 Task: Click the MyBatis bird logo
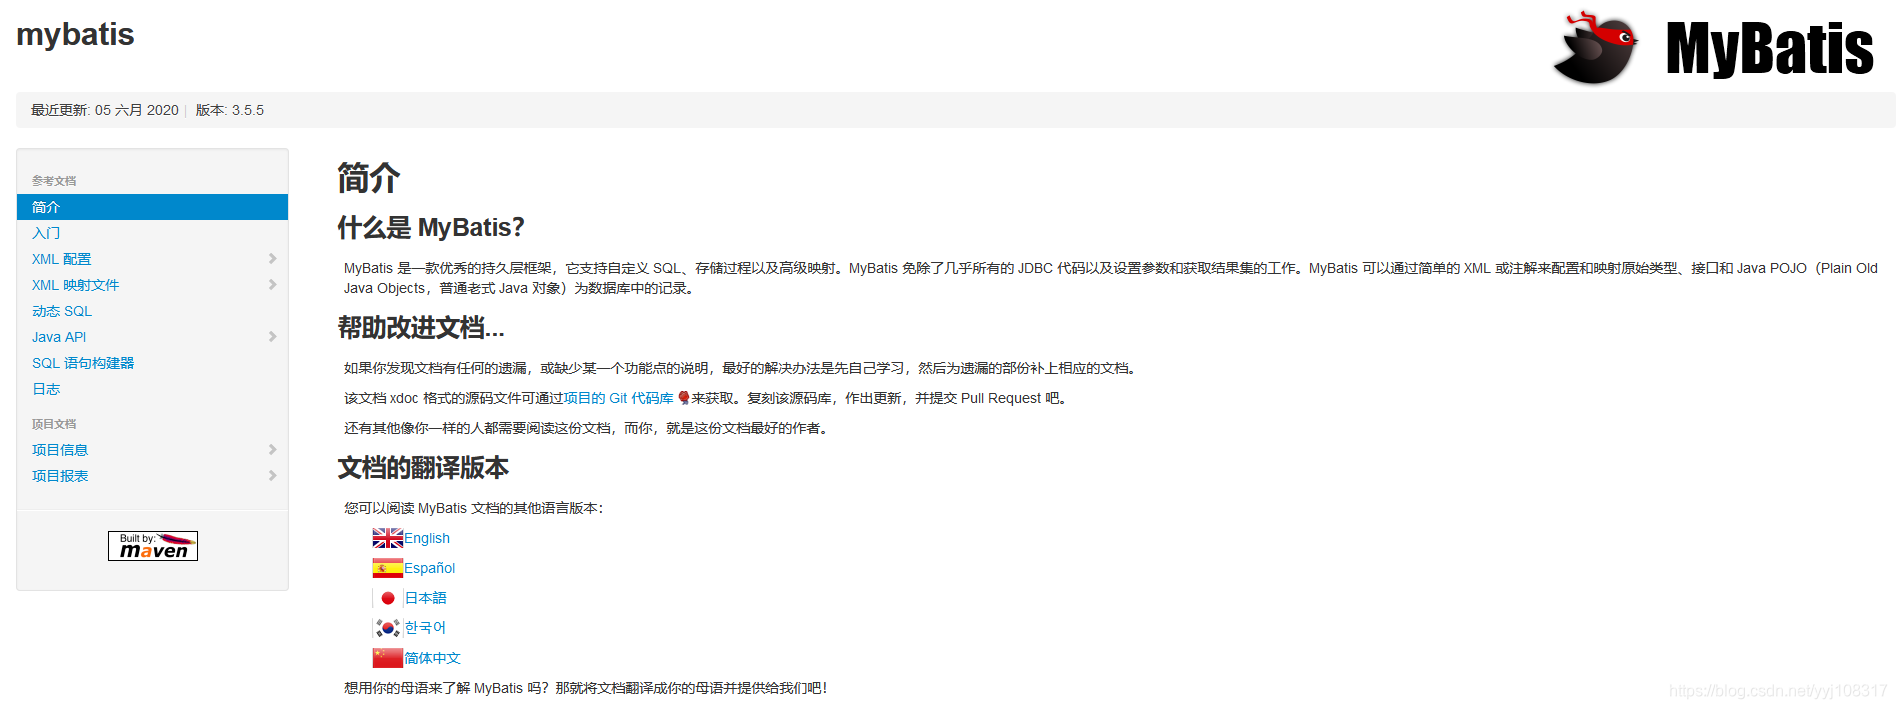point(1596,48)
